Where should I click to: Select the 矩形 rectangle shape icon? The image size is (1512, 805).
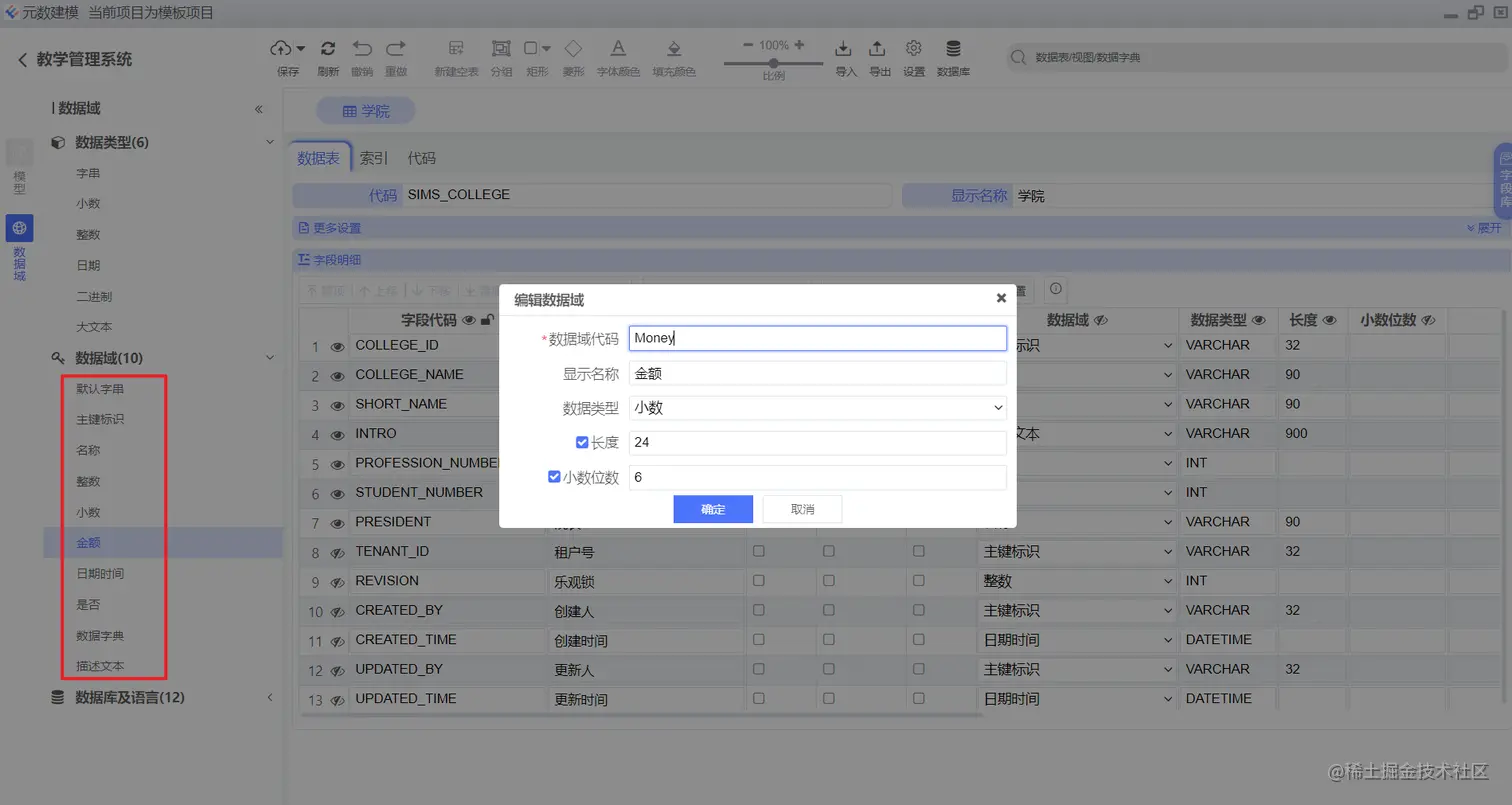point(531,48)
